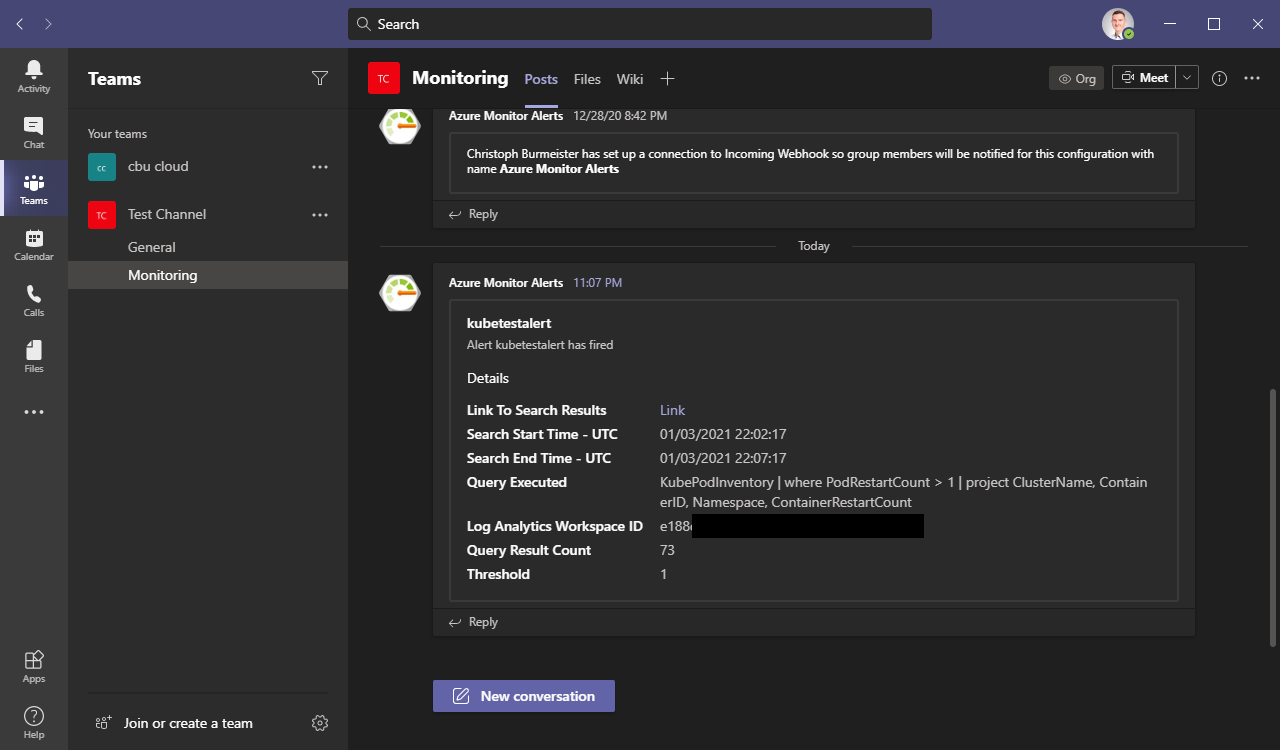Expand the Meet dropdown arrow

tap(1187, 78)
